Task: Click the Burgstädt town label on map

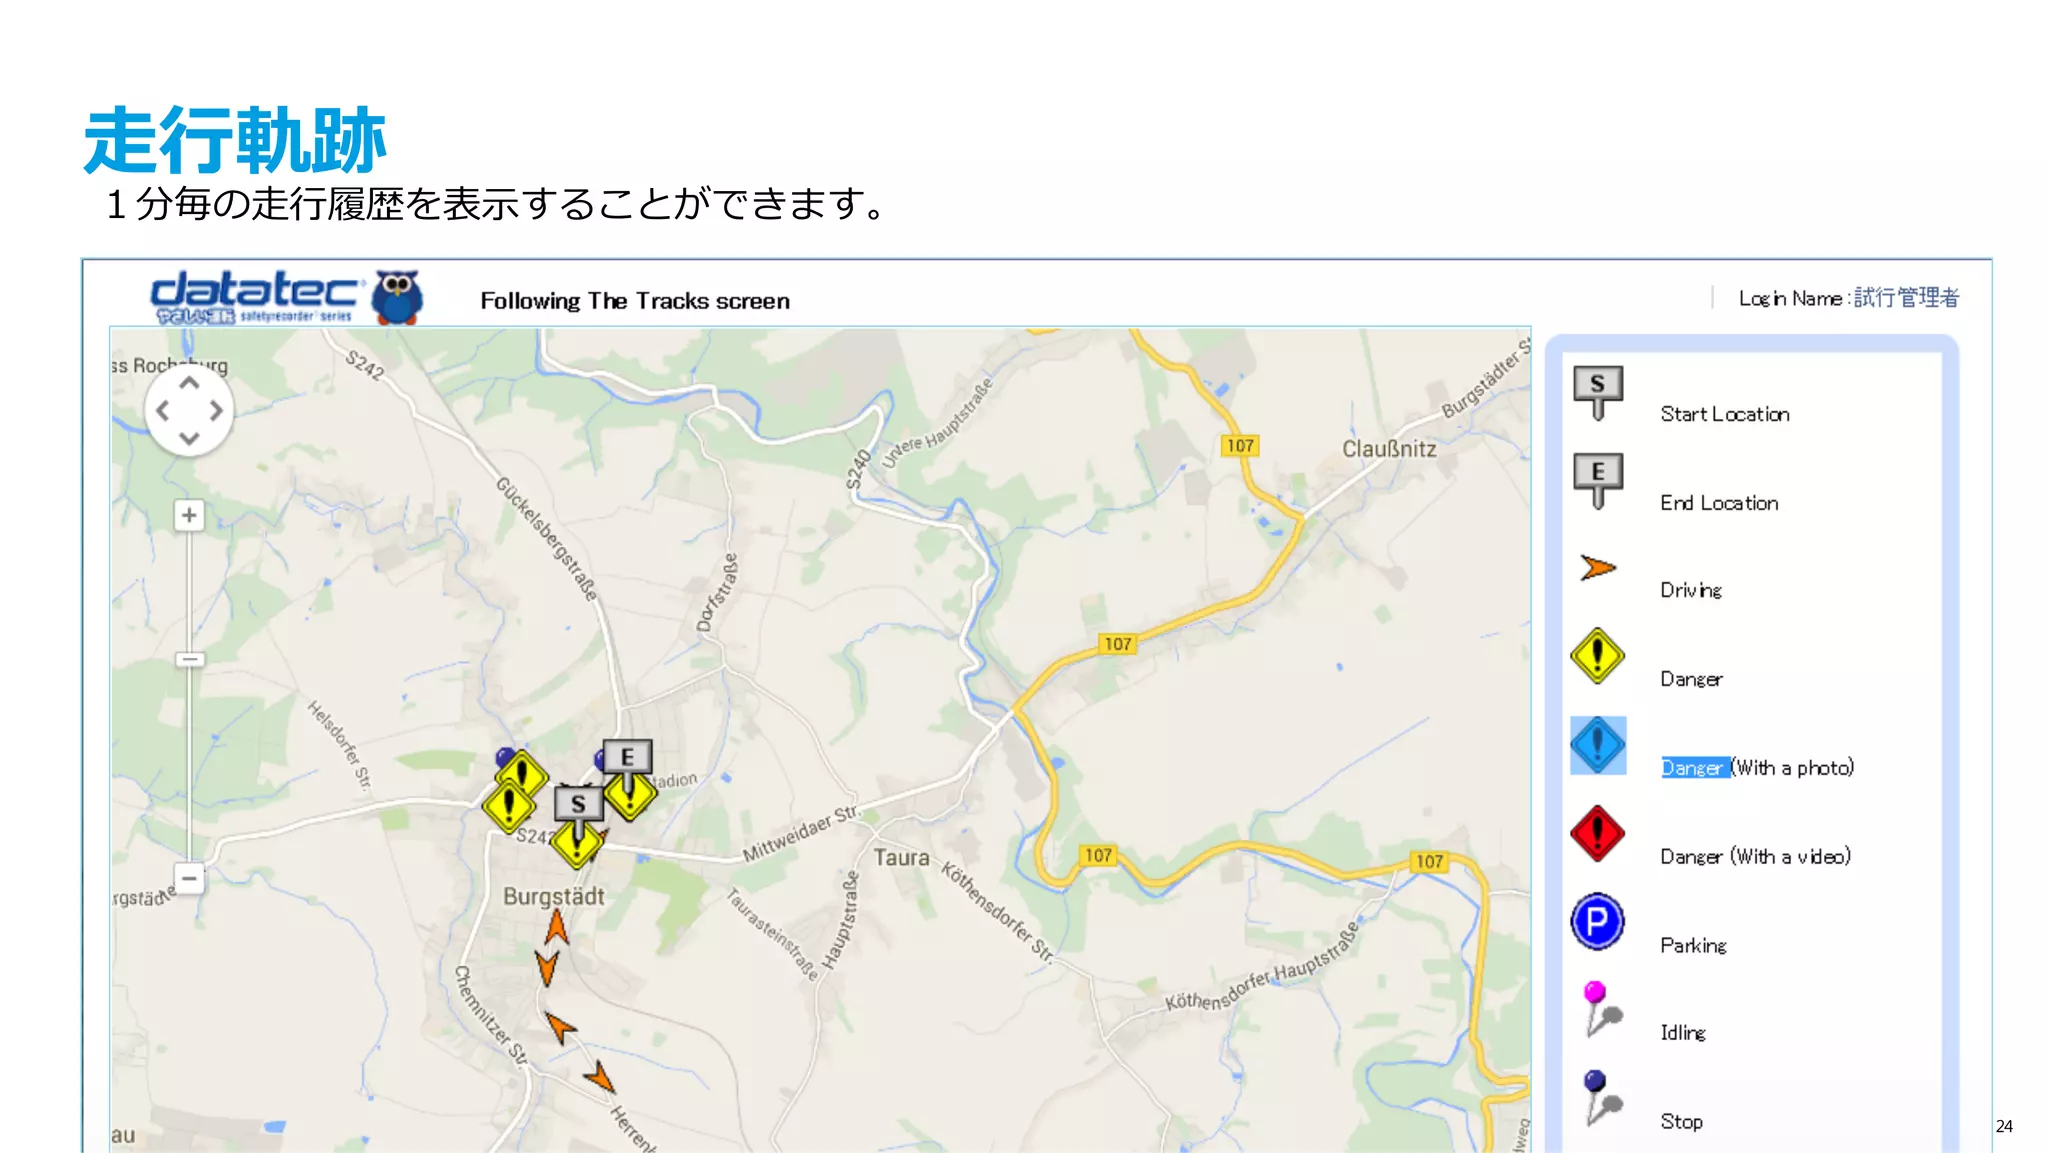Action: click(x=553, y=896)
